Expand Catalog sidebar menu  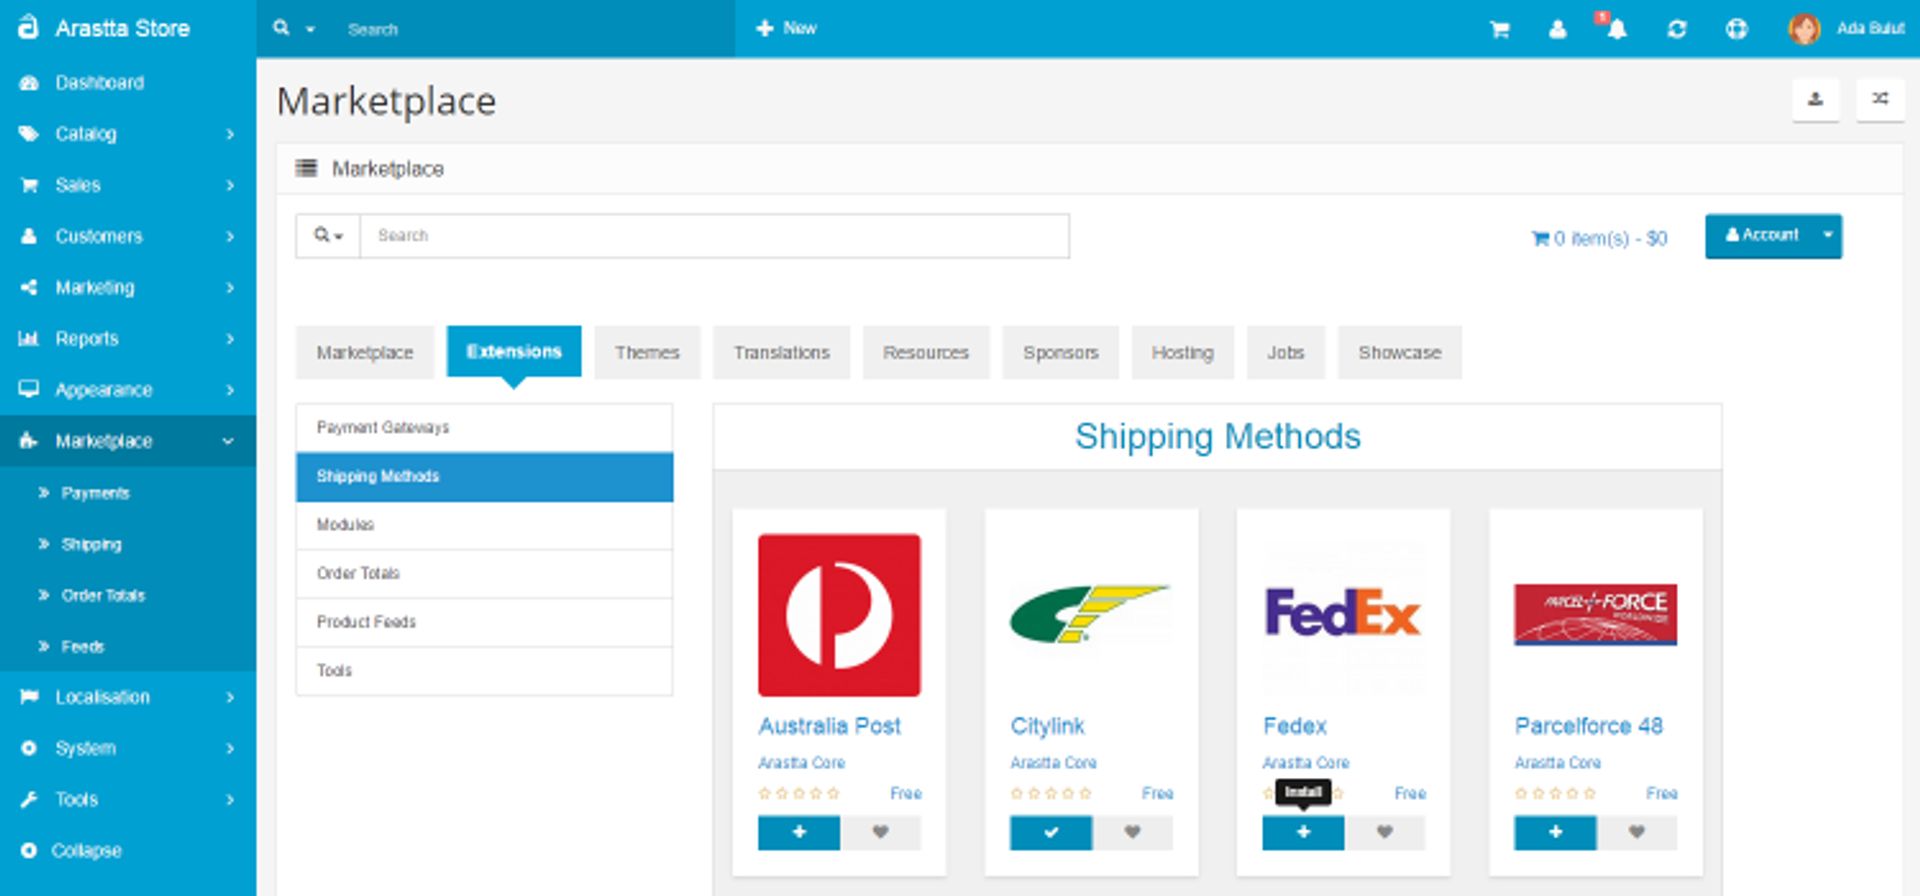pos(128,134)
